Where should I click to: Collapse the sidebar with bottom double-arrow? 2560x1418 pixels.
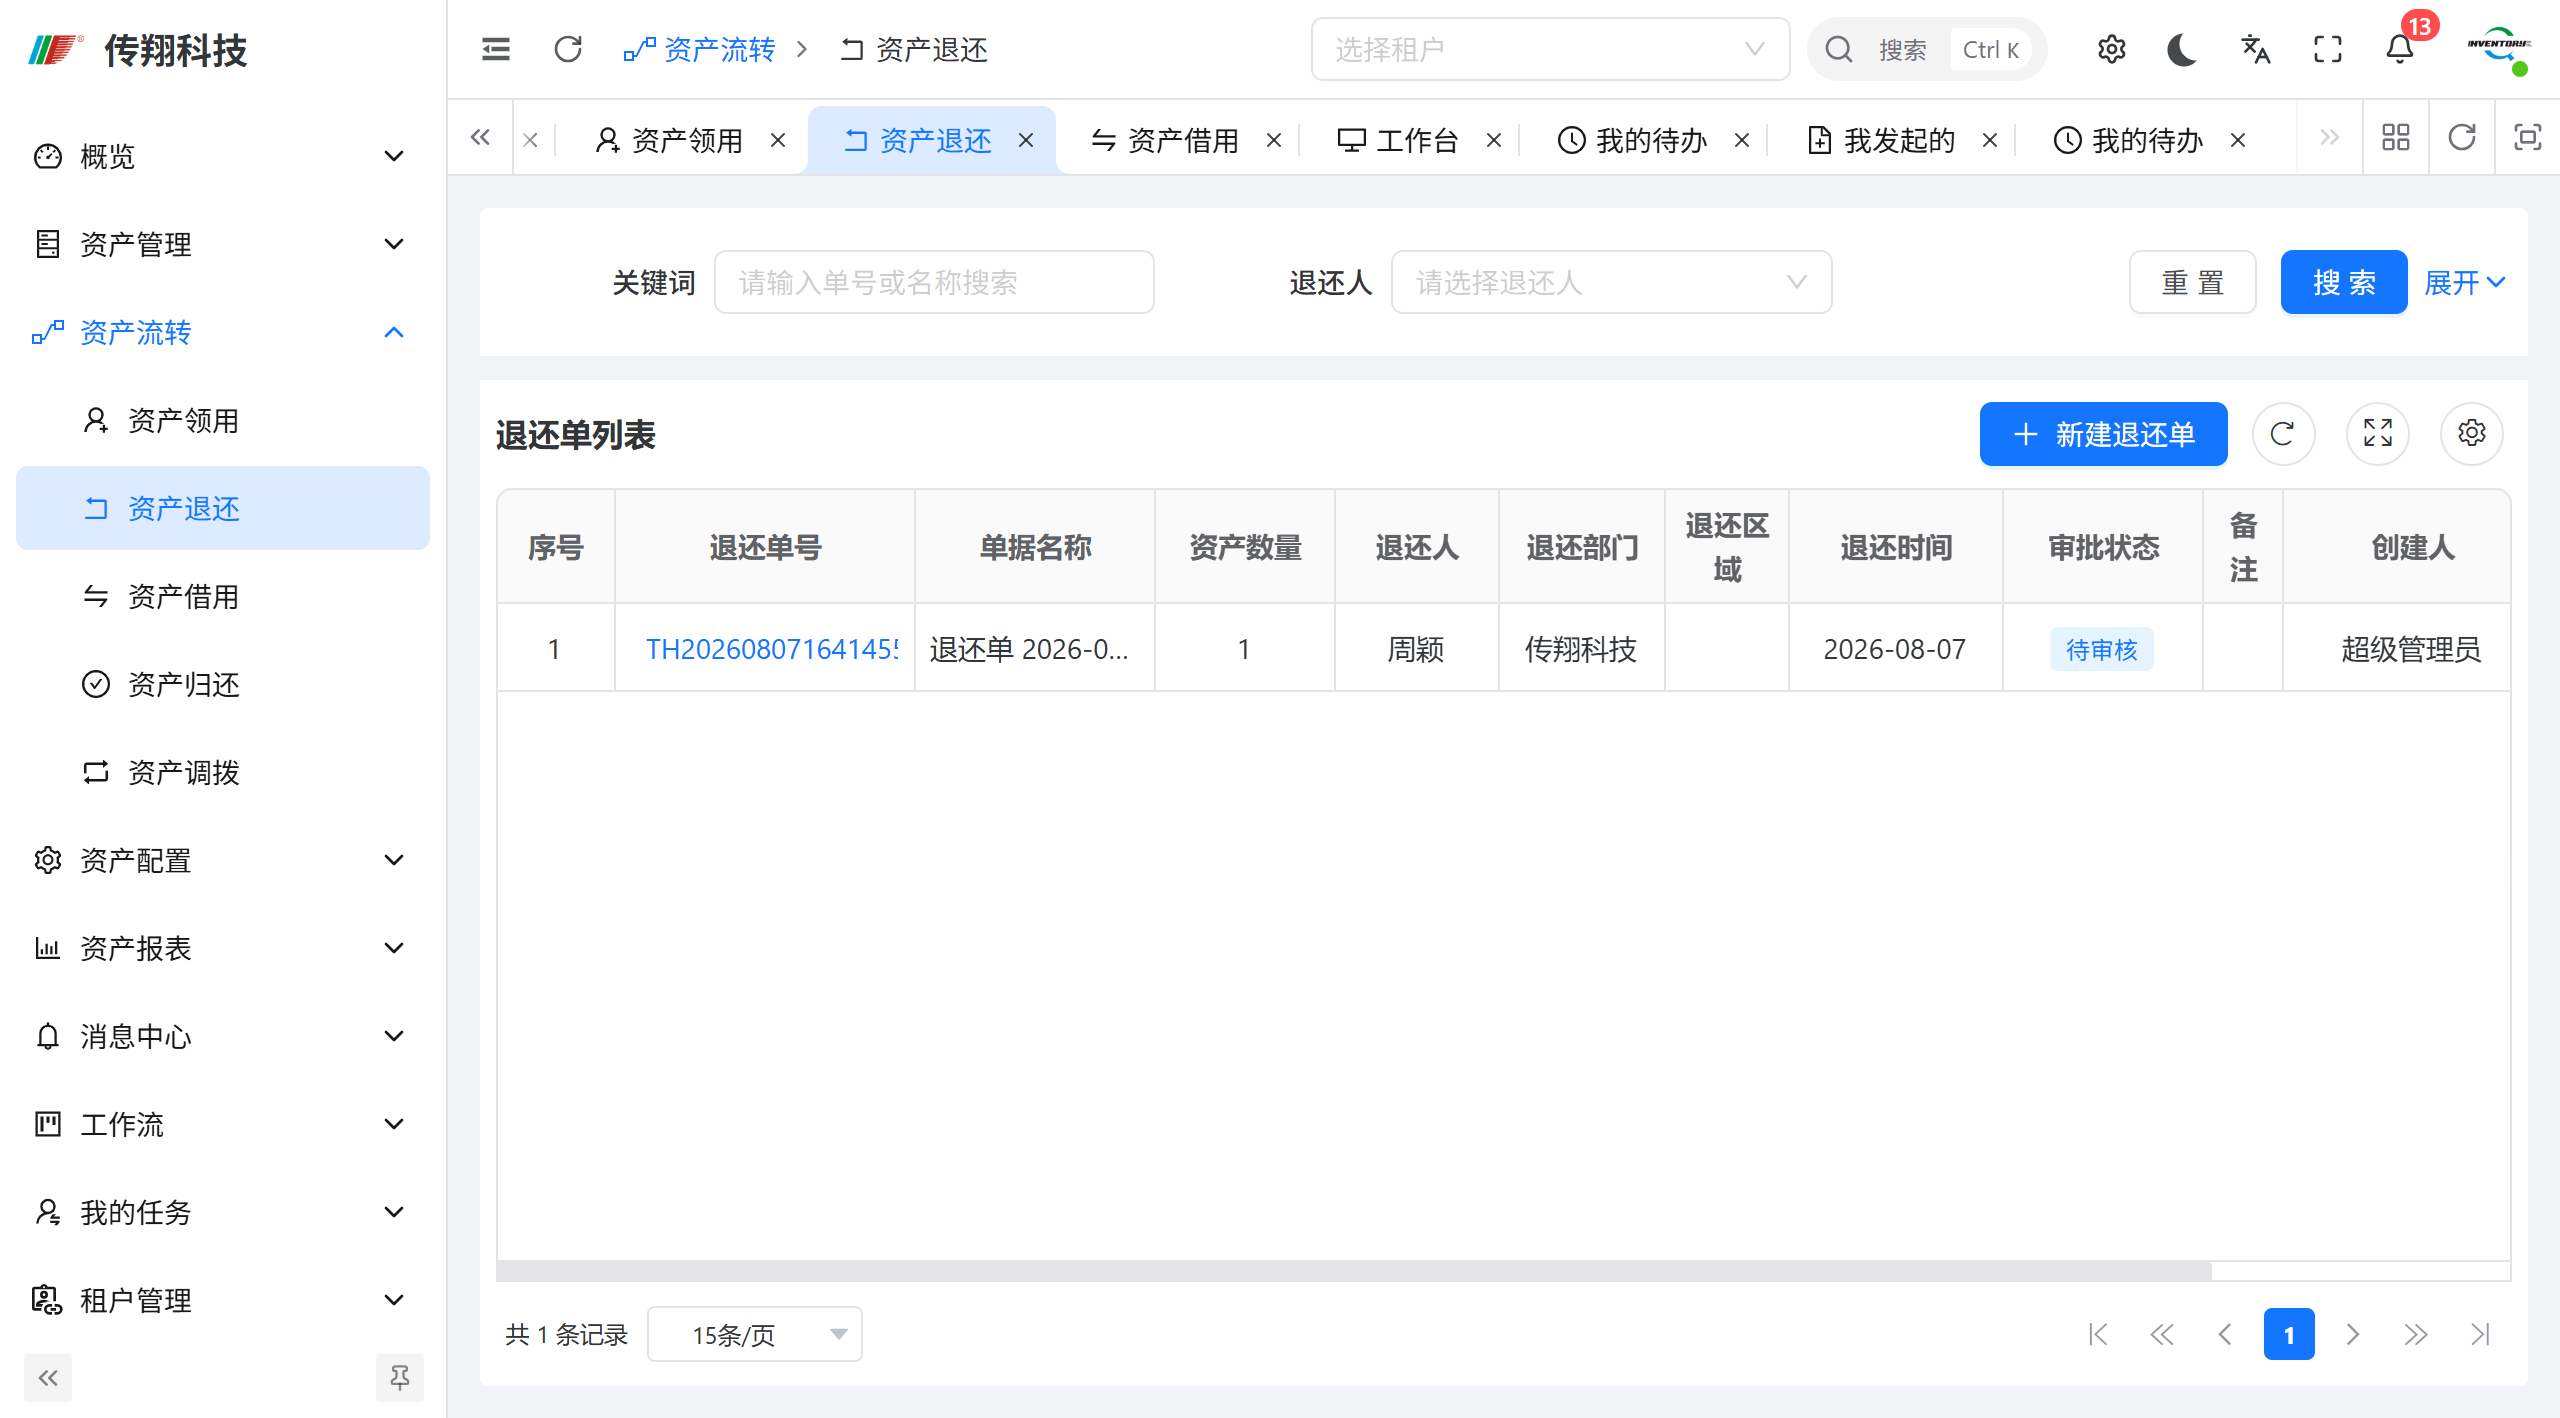click(48, 1378)
